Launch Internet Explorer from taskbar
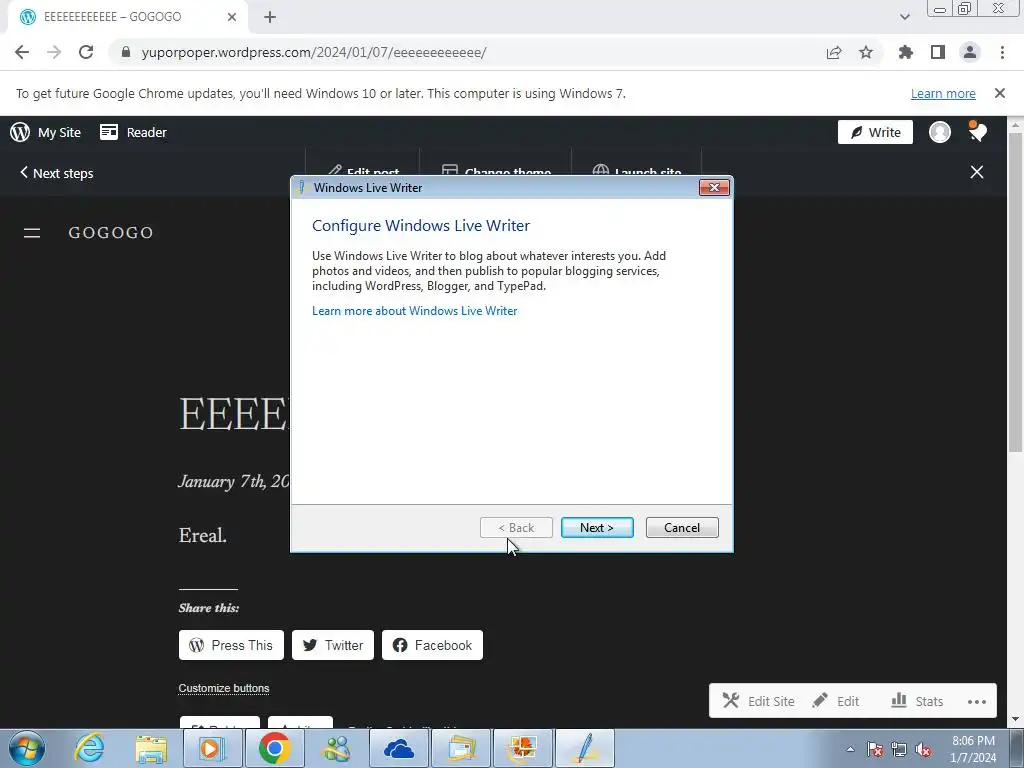The height and width of the screenshot is (768, 1024). click(x=89, y=748)
